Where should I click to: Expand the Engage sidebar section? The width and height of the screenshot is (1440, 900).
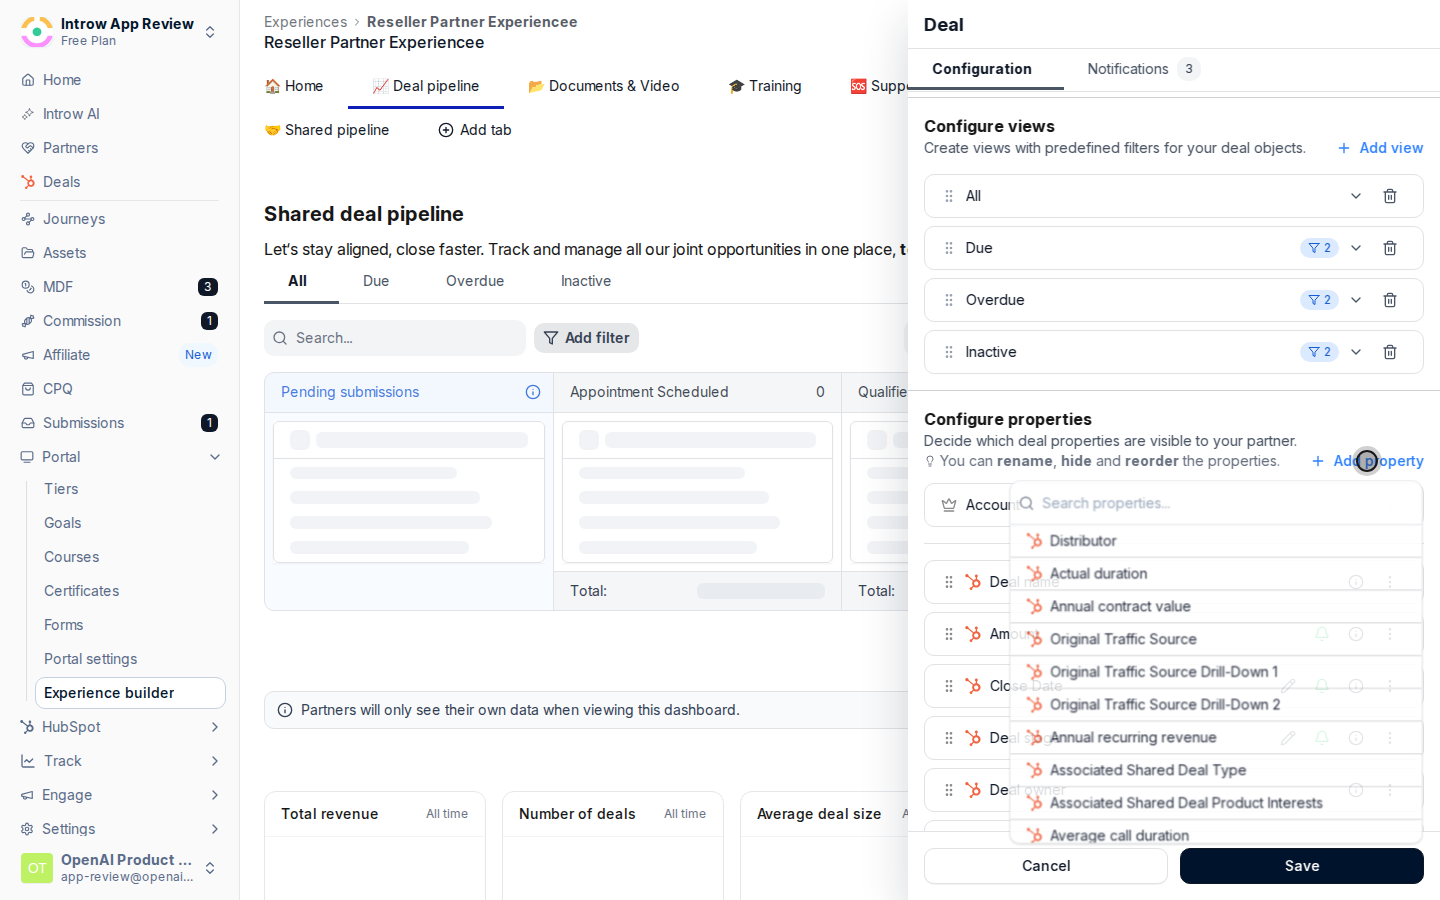click(215, 795)
